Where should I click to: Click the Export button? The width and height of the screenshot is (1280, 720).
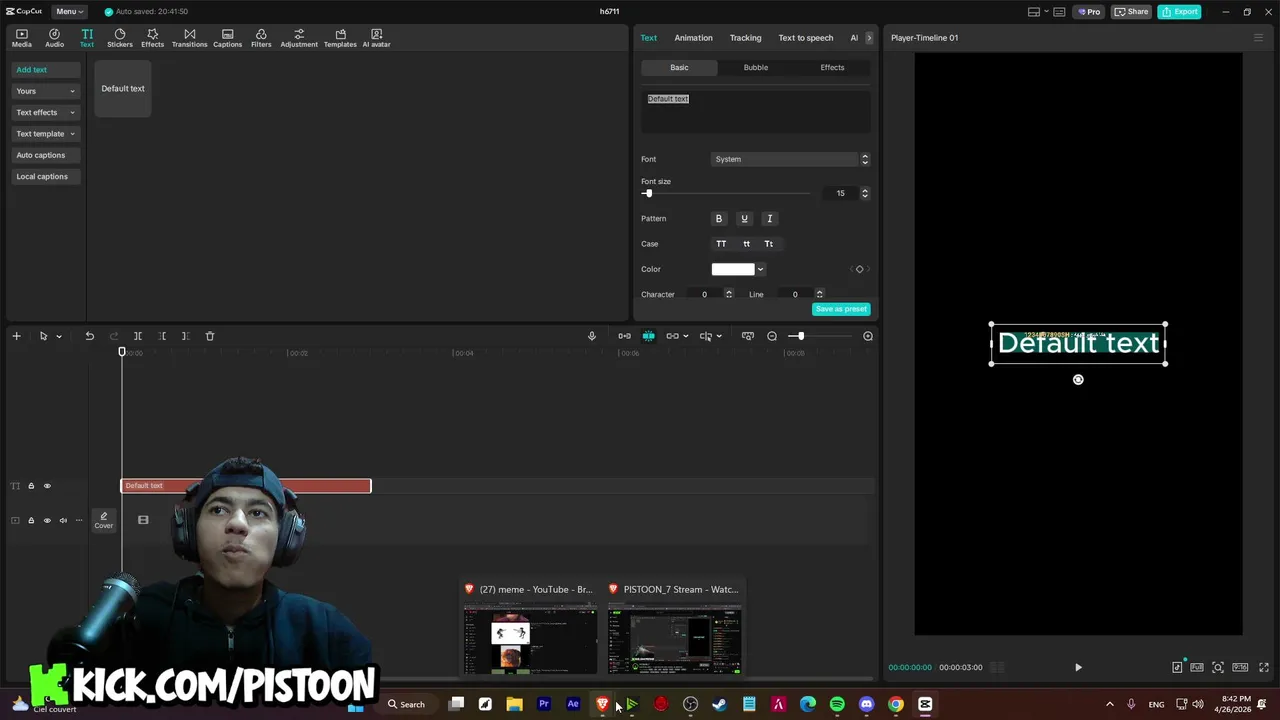pyautogui.click(x=1179, y=12)
